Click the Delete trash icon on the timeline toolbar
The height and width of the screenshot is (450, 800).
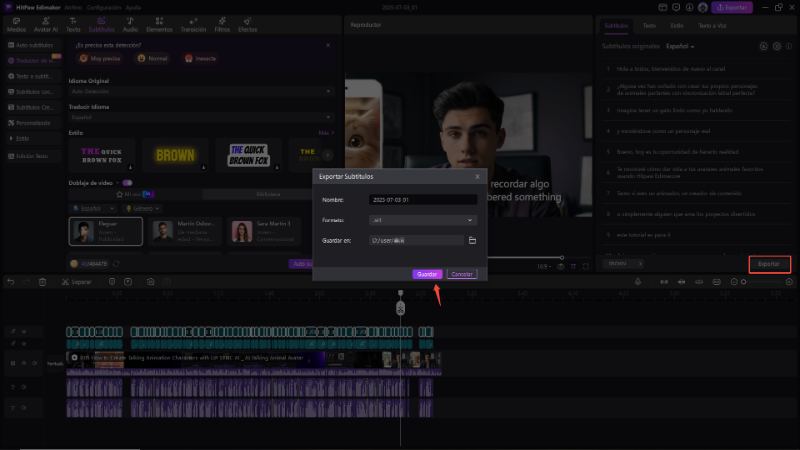point(42,282)
